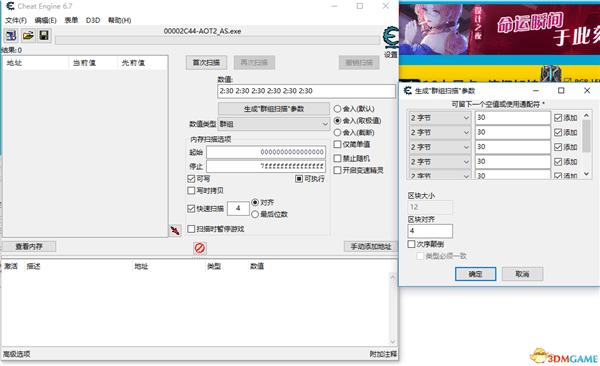This screenshot has height=366, width=600.
Task: Open the first row's 2 字节 type dropdown
Action: click(439, 118)
